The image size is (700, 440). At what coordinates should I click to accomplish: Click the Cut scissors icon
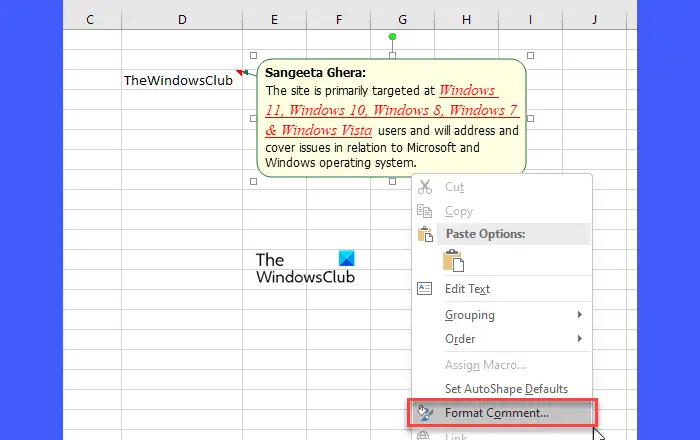425,187
